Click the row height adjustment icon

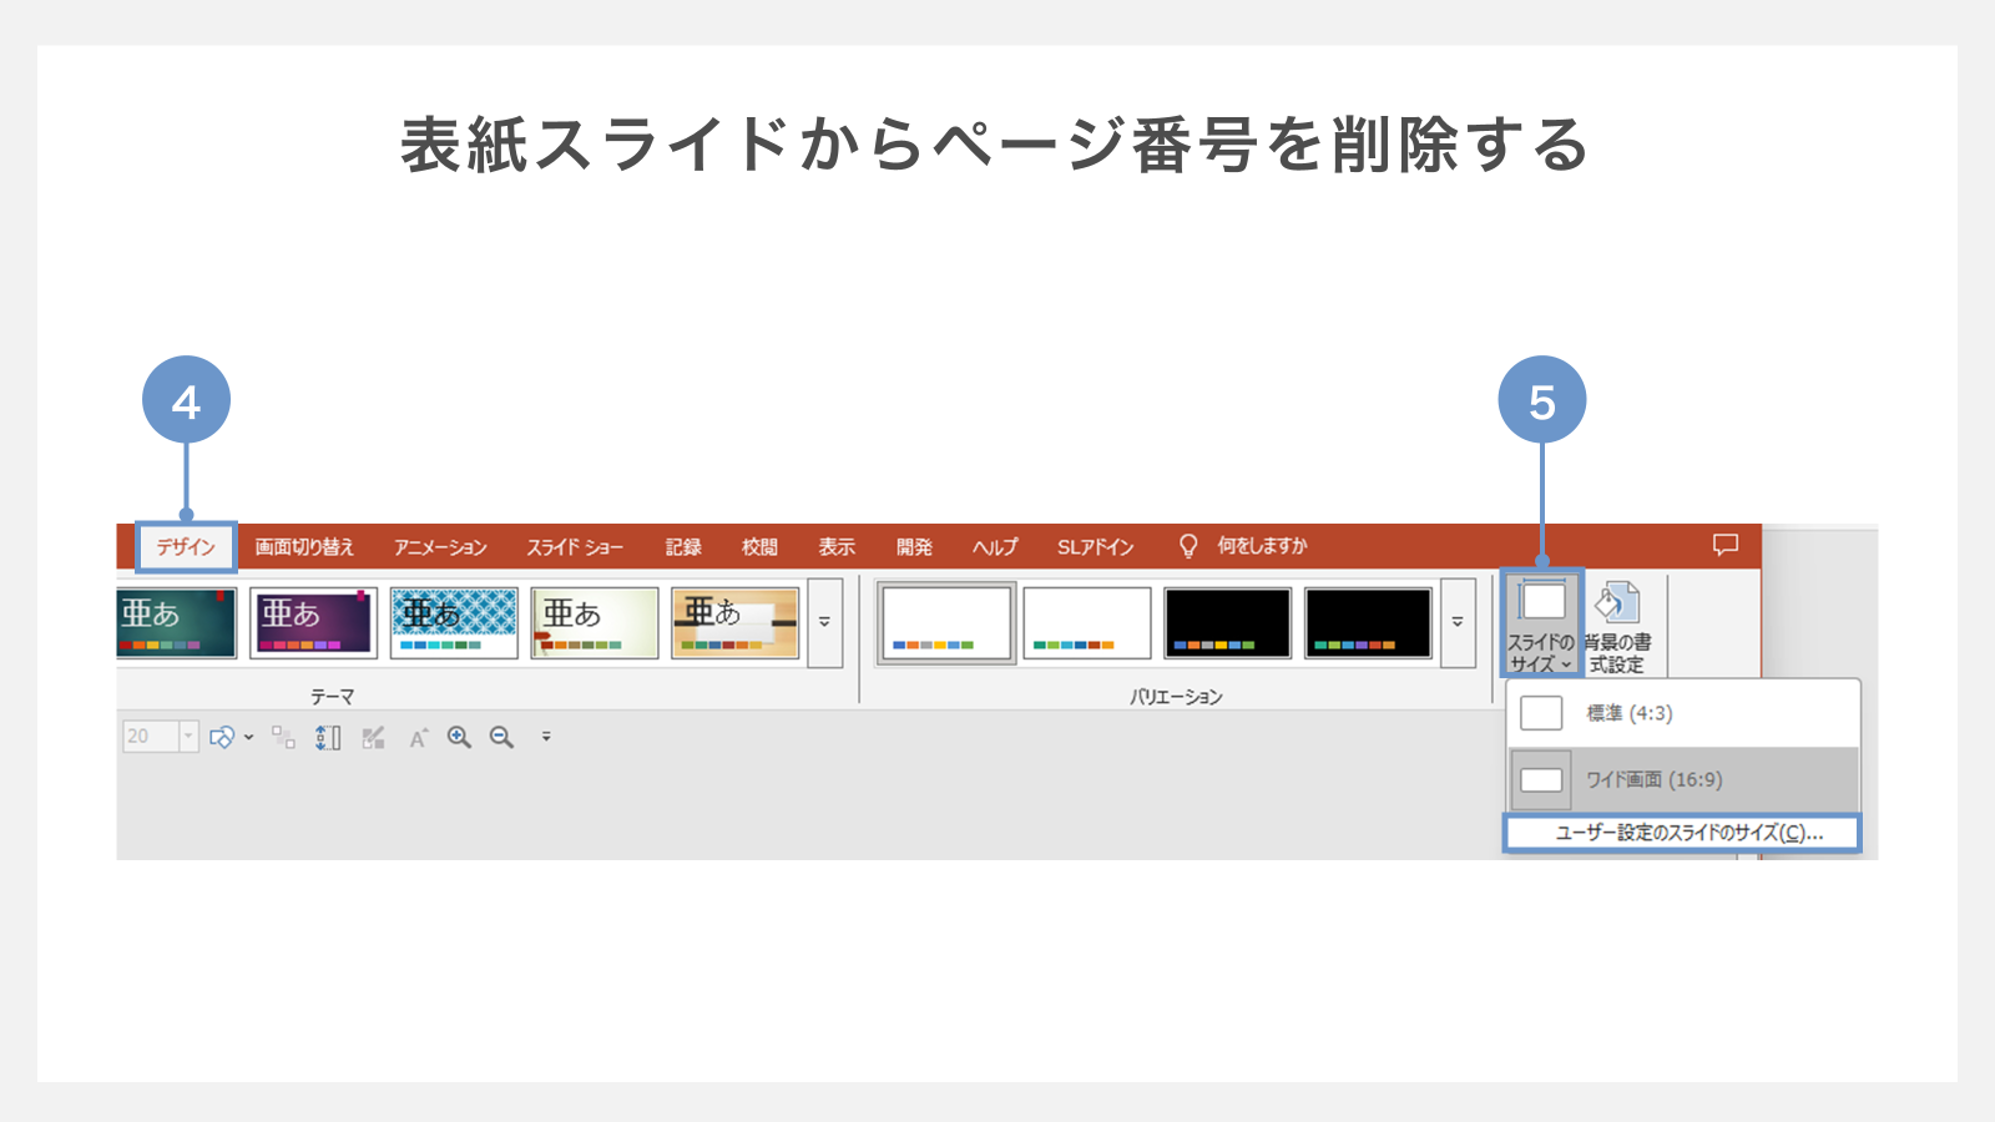pos(328,737)
